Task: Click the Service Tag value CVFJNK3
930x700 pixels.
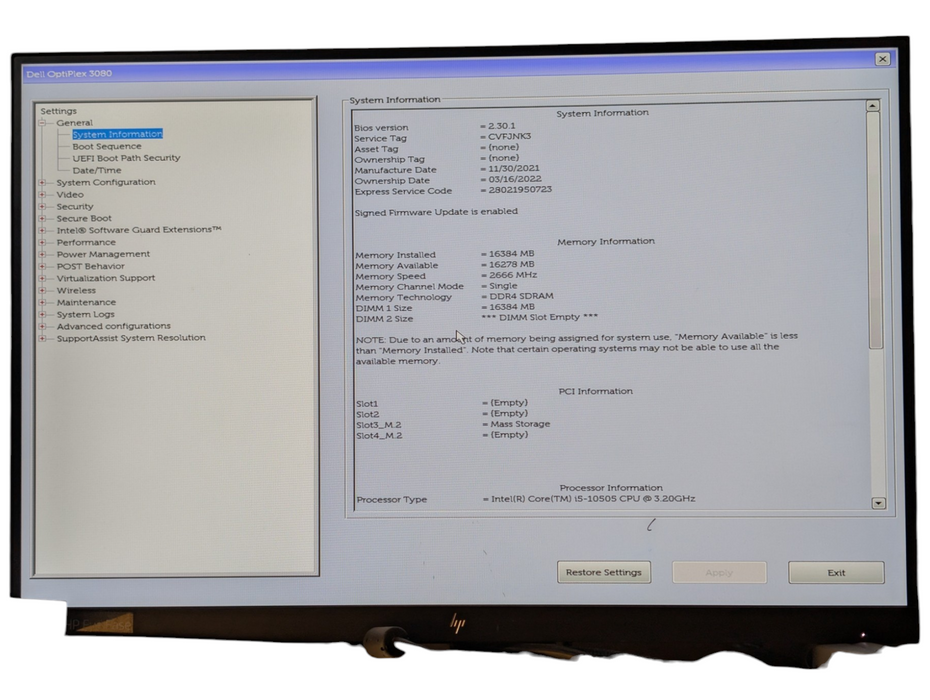Action: 509,136
